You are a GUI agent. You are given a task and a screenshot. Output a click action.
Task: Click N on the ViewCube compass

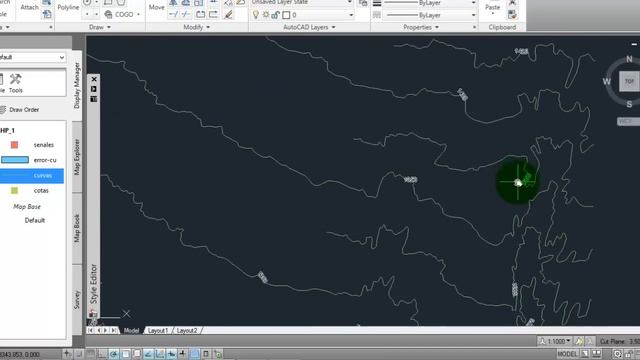[629, 59]
